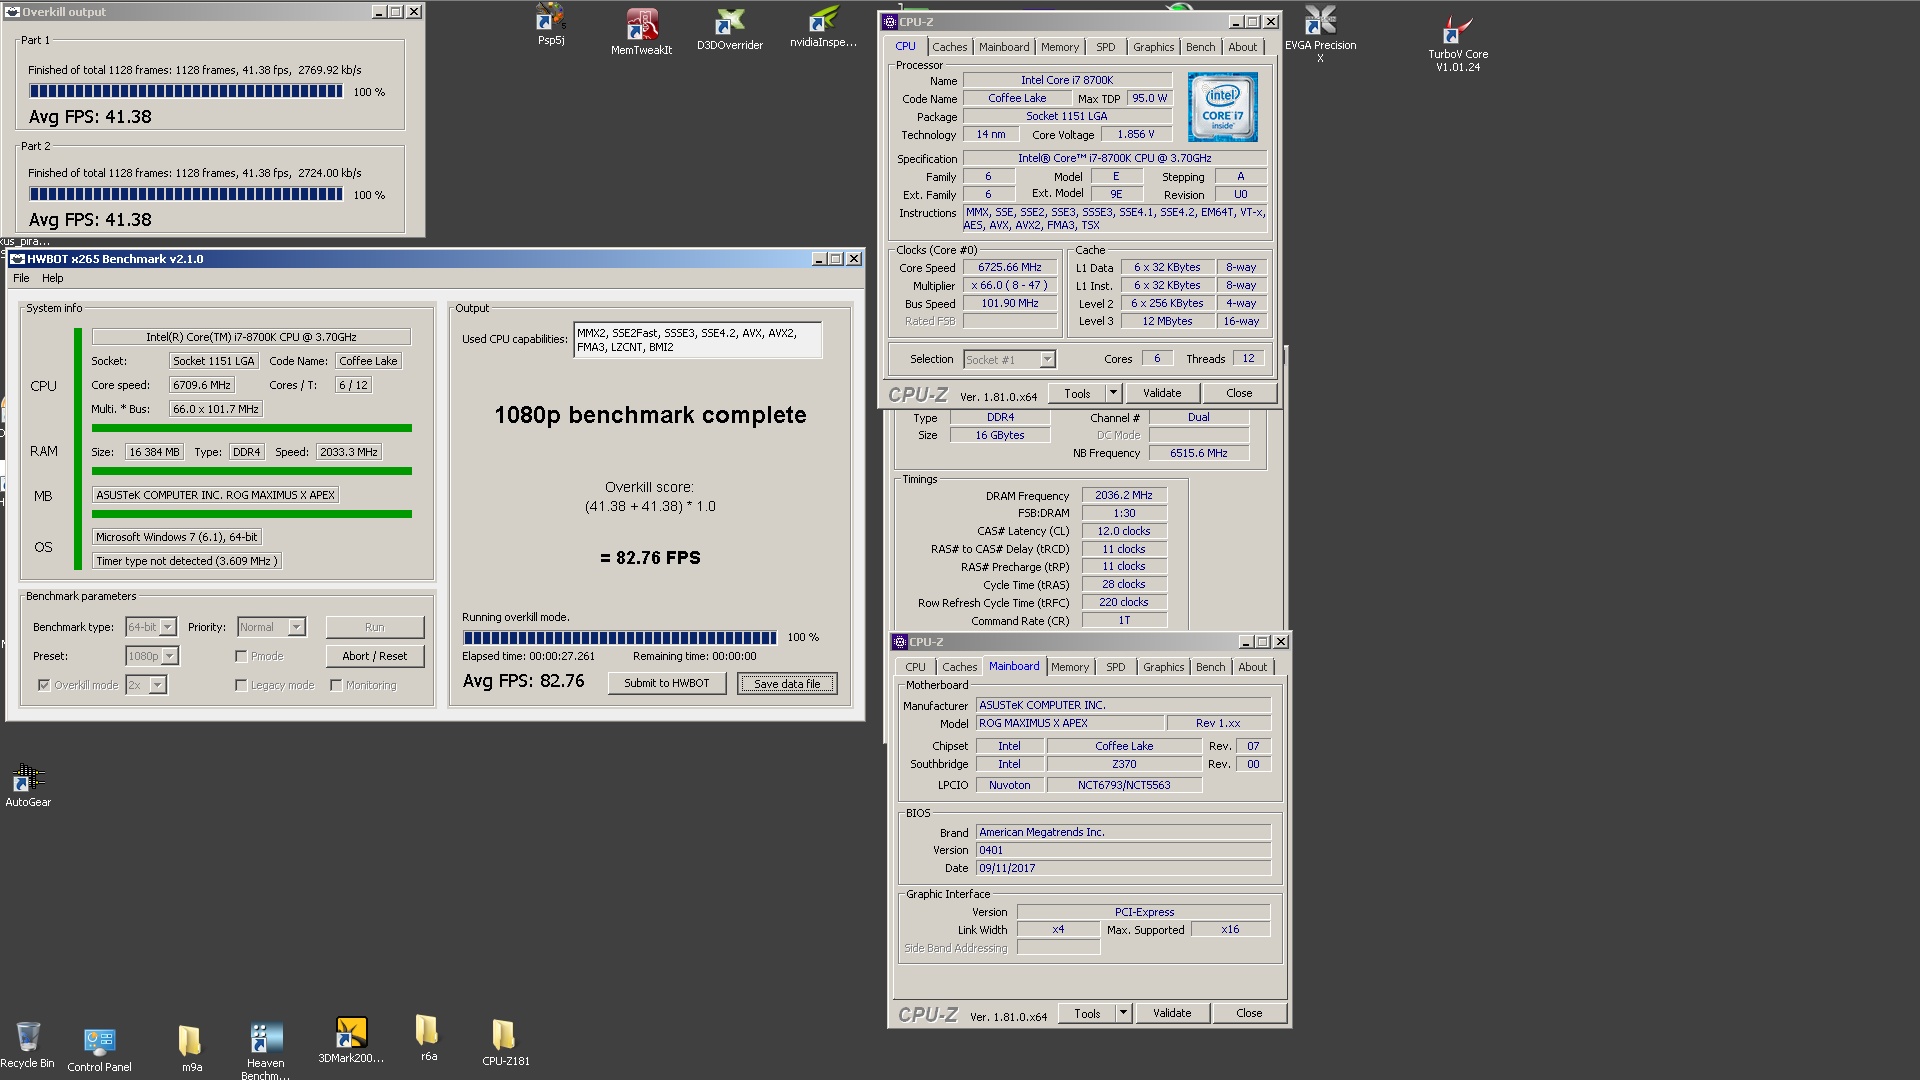
Task: Click the Running overkill mode progress bar
Action: point(620,637)
